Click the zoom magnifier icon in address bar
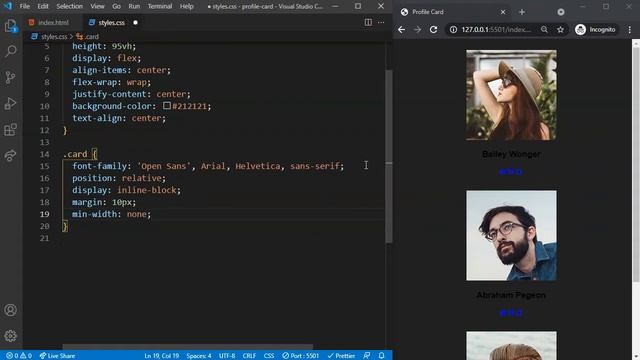640x360 pixels. pyautogui.click(x=544, y=29)
